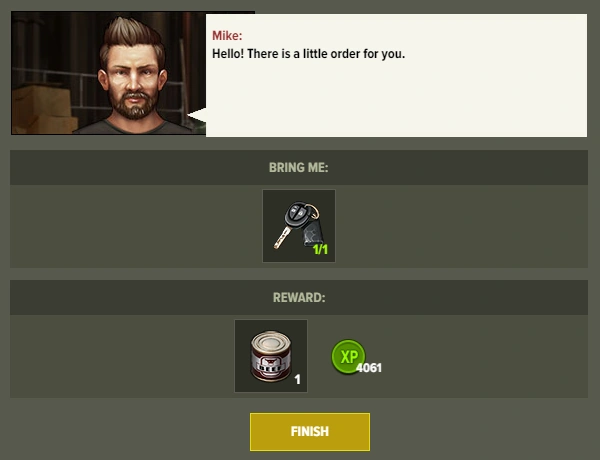Viewport: 600px width, 460px height.
Task: Click the green XP badge
Action: click(348, 356)
